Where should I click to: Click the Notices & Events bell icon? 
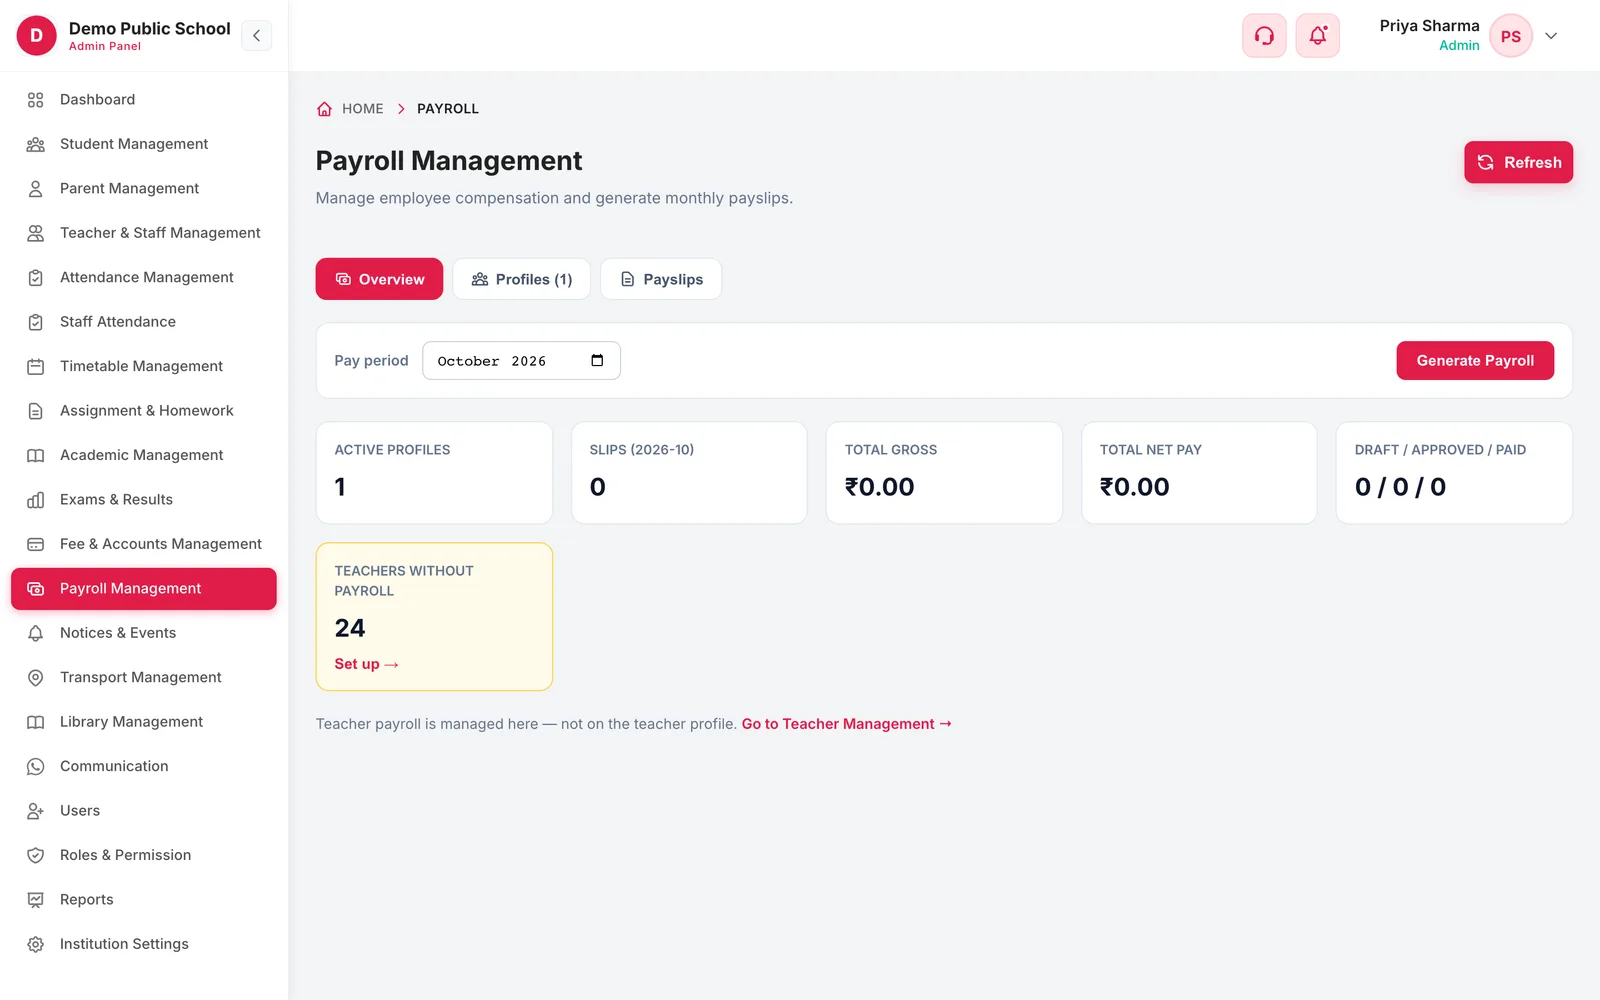36,633
